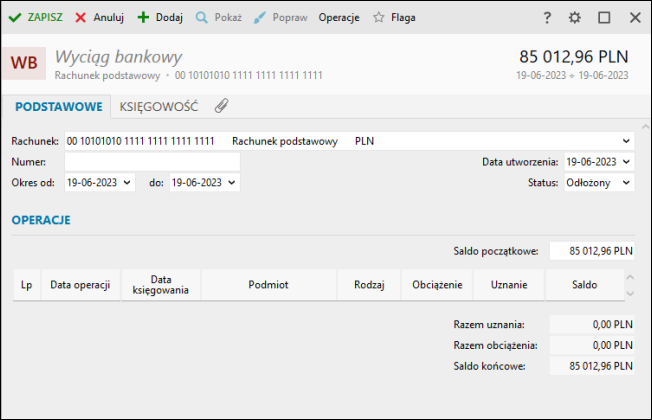Open settings with the gear icon
The width and height of the screenshot is (652, 420).
pos(575,17)
